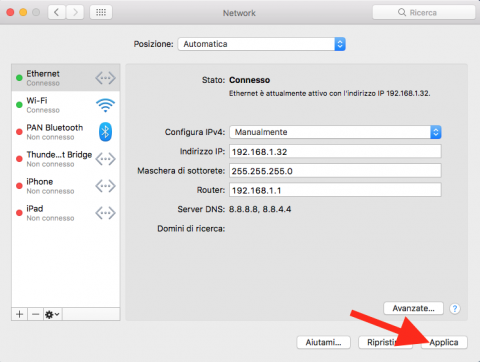Select the iPhone network service

coord(66,186)
